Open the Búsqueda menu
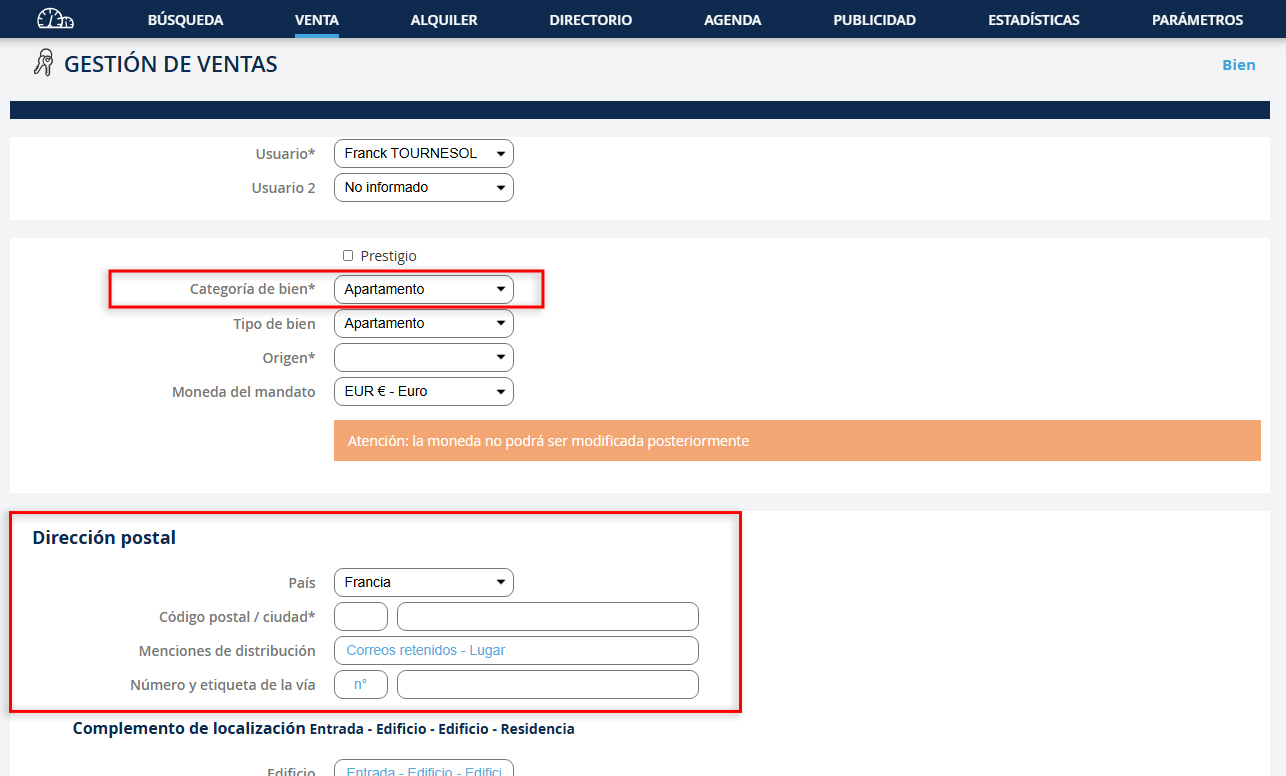Viewport: 1286px width, 776px height. coord(185,20)
